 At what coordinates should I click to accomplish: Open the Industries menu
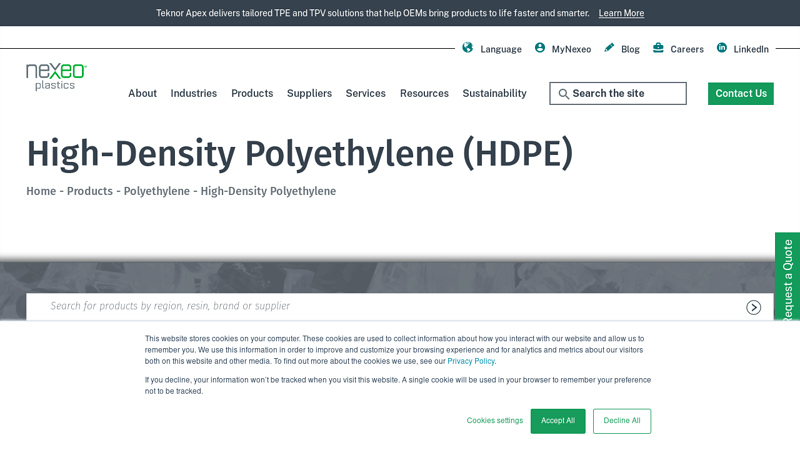tap(193, 93)
